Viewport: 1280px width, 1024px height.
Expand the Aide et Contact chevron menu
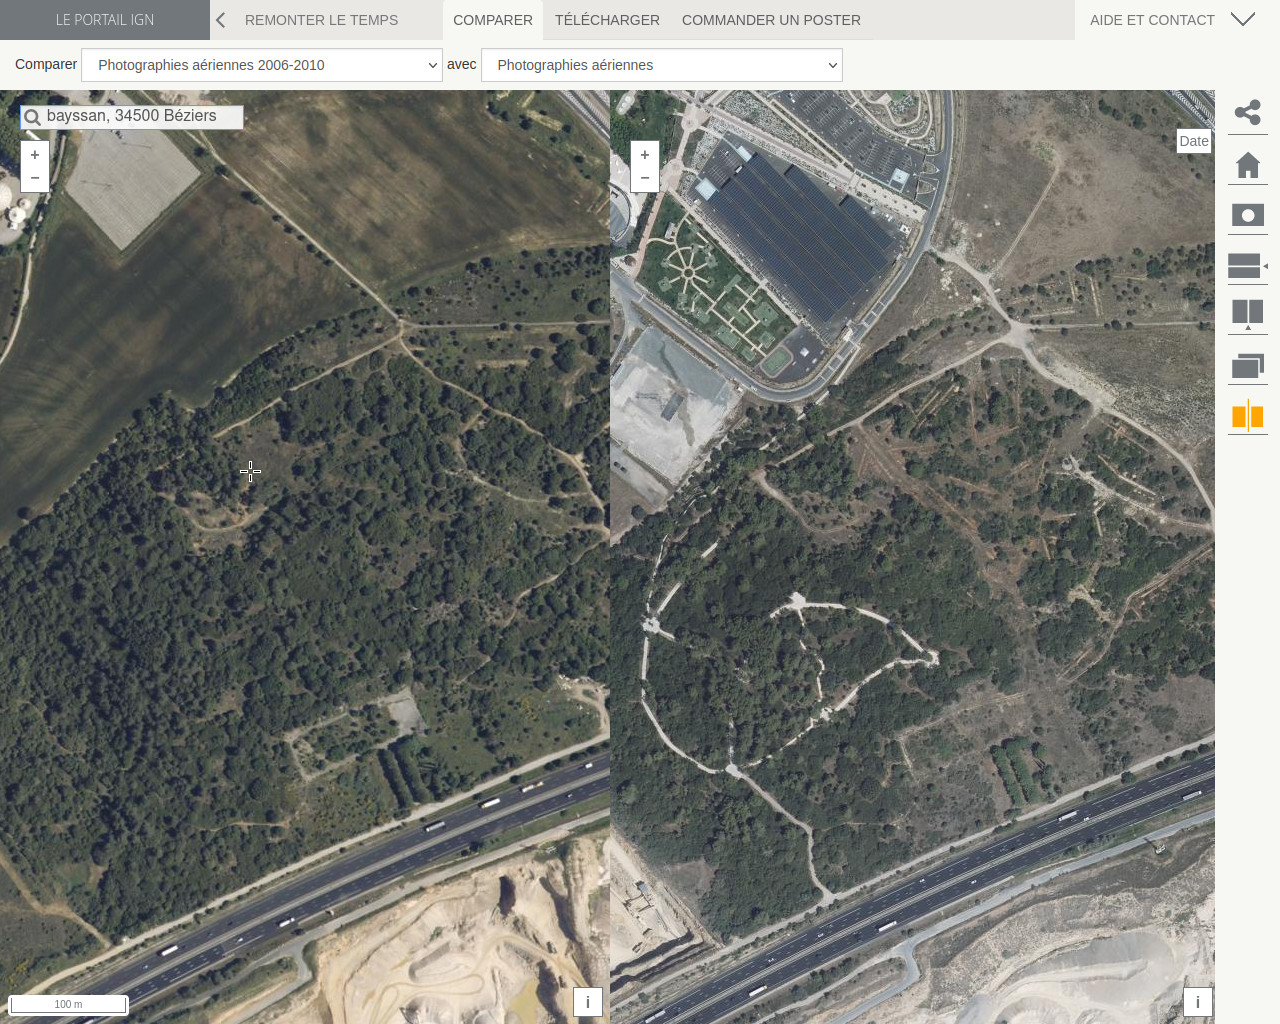click(1243, 20)
